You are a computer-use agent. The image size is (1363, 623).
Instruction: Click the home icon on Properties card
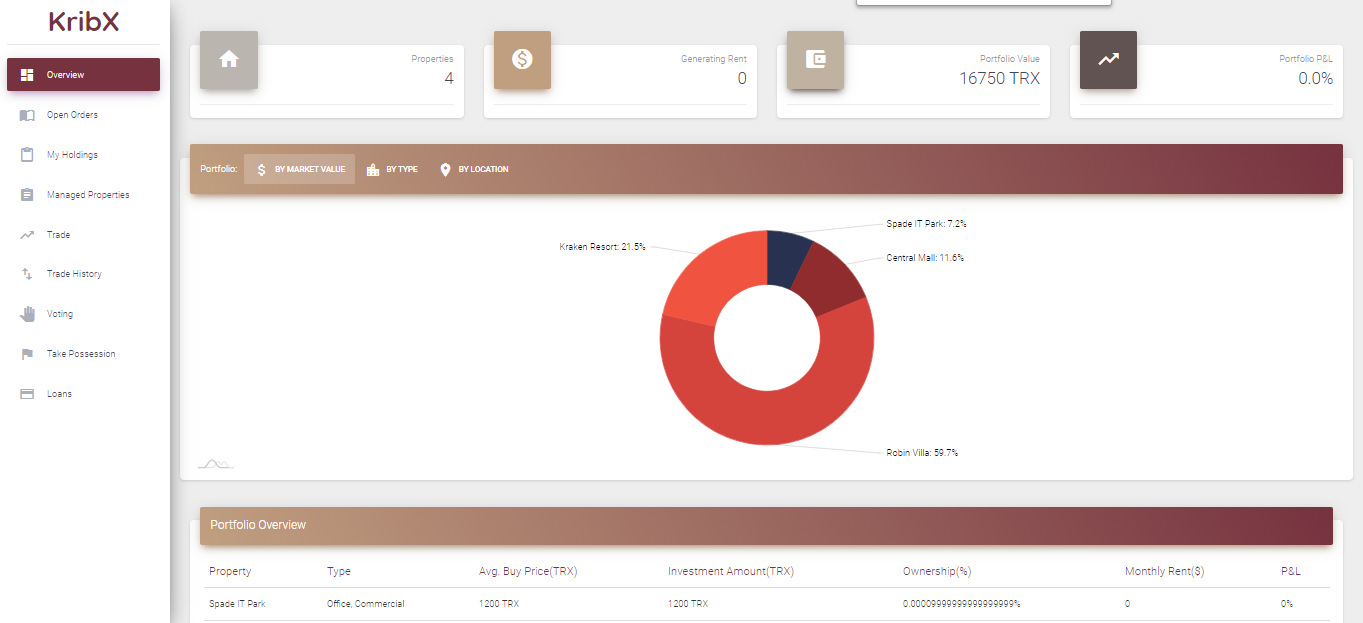(229, 60)
